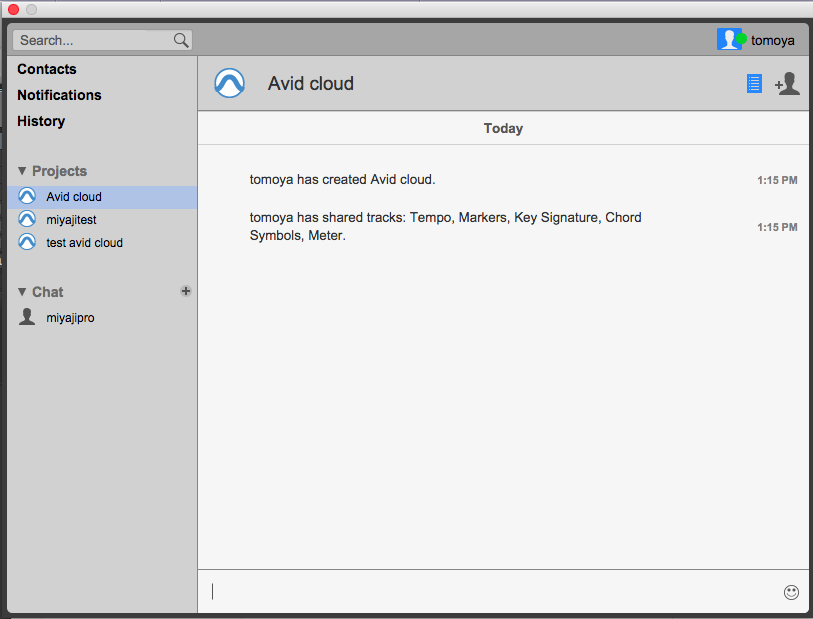Click the 1:15 PM timestamp of created message
Screen dimensions: 813x619
point(777,180)
